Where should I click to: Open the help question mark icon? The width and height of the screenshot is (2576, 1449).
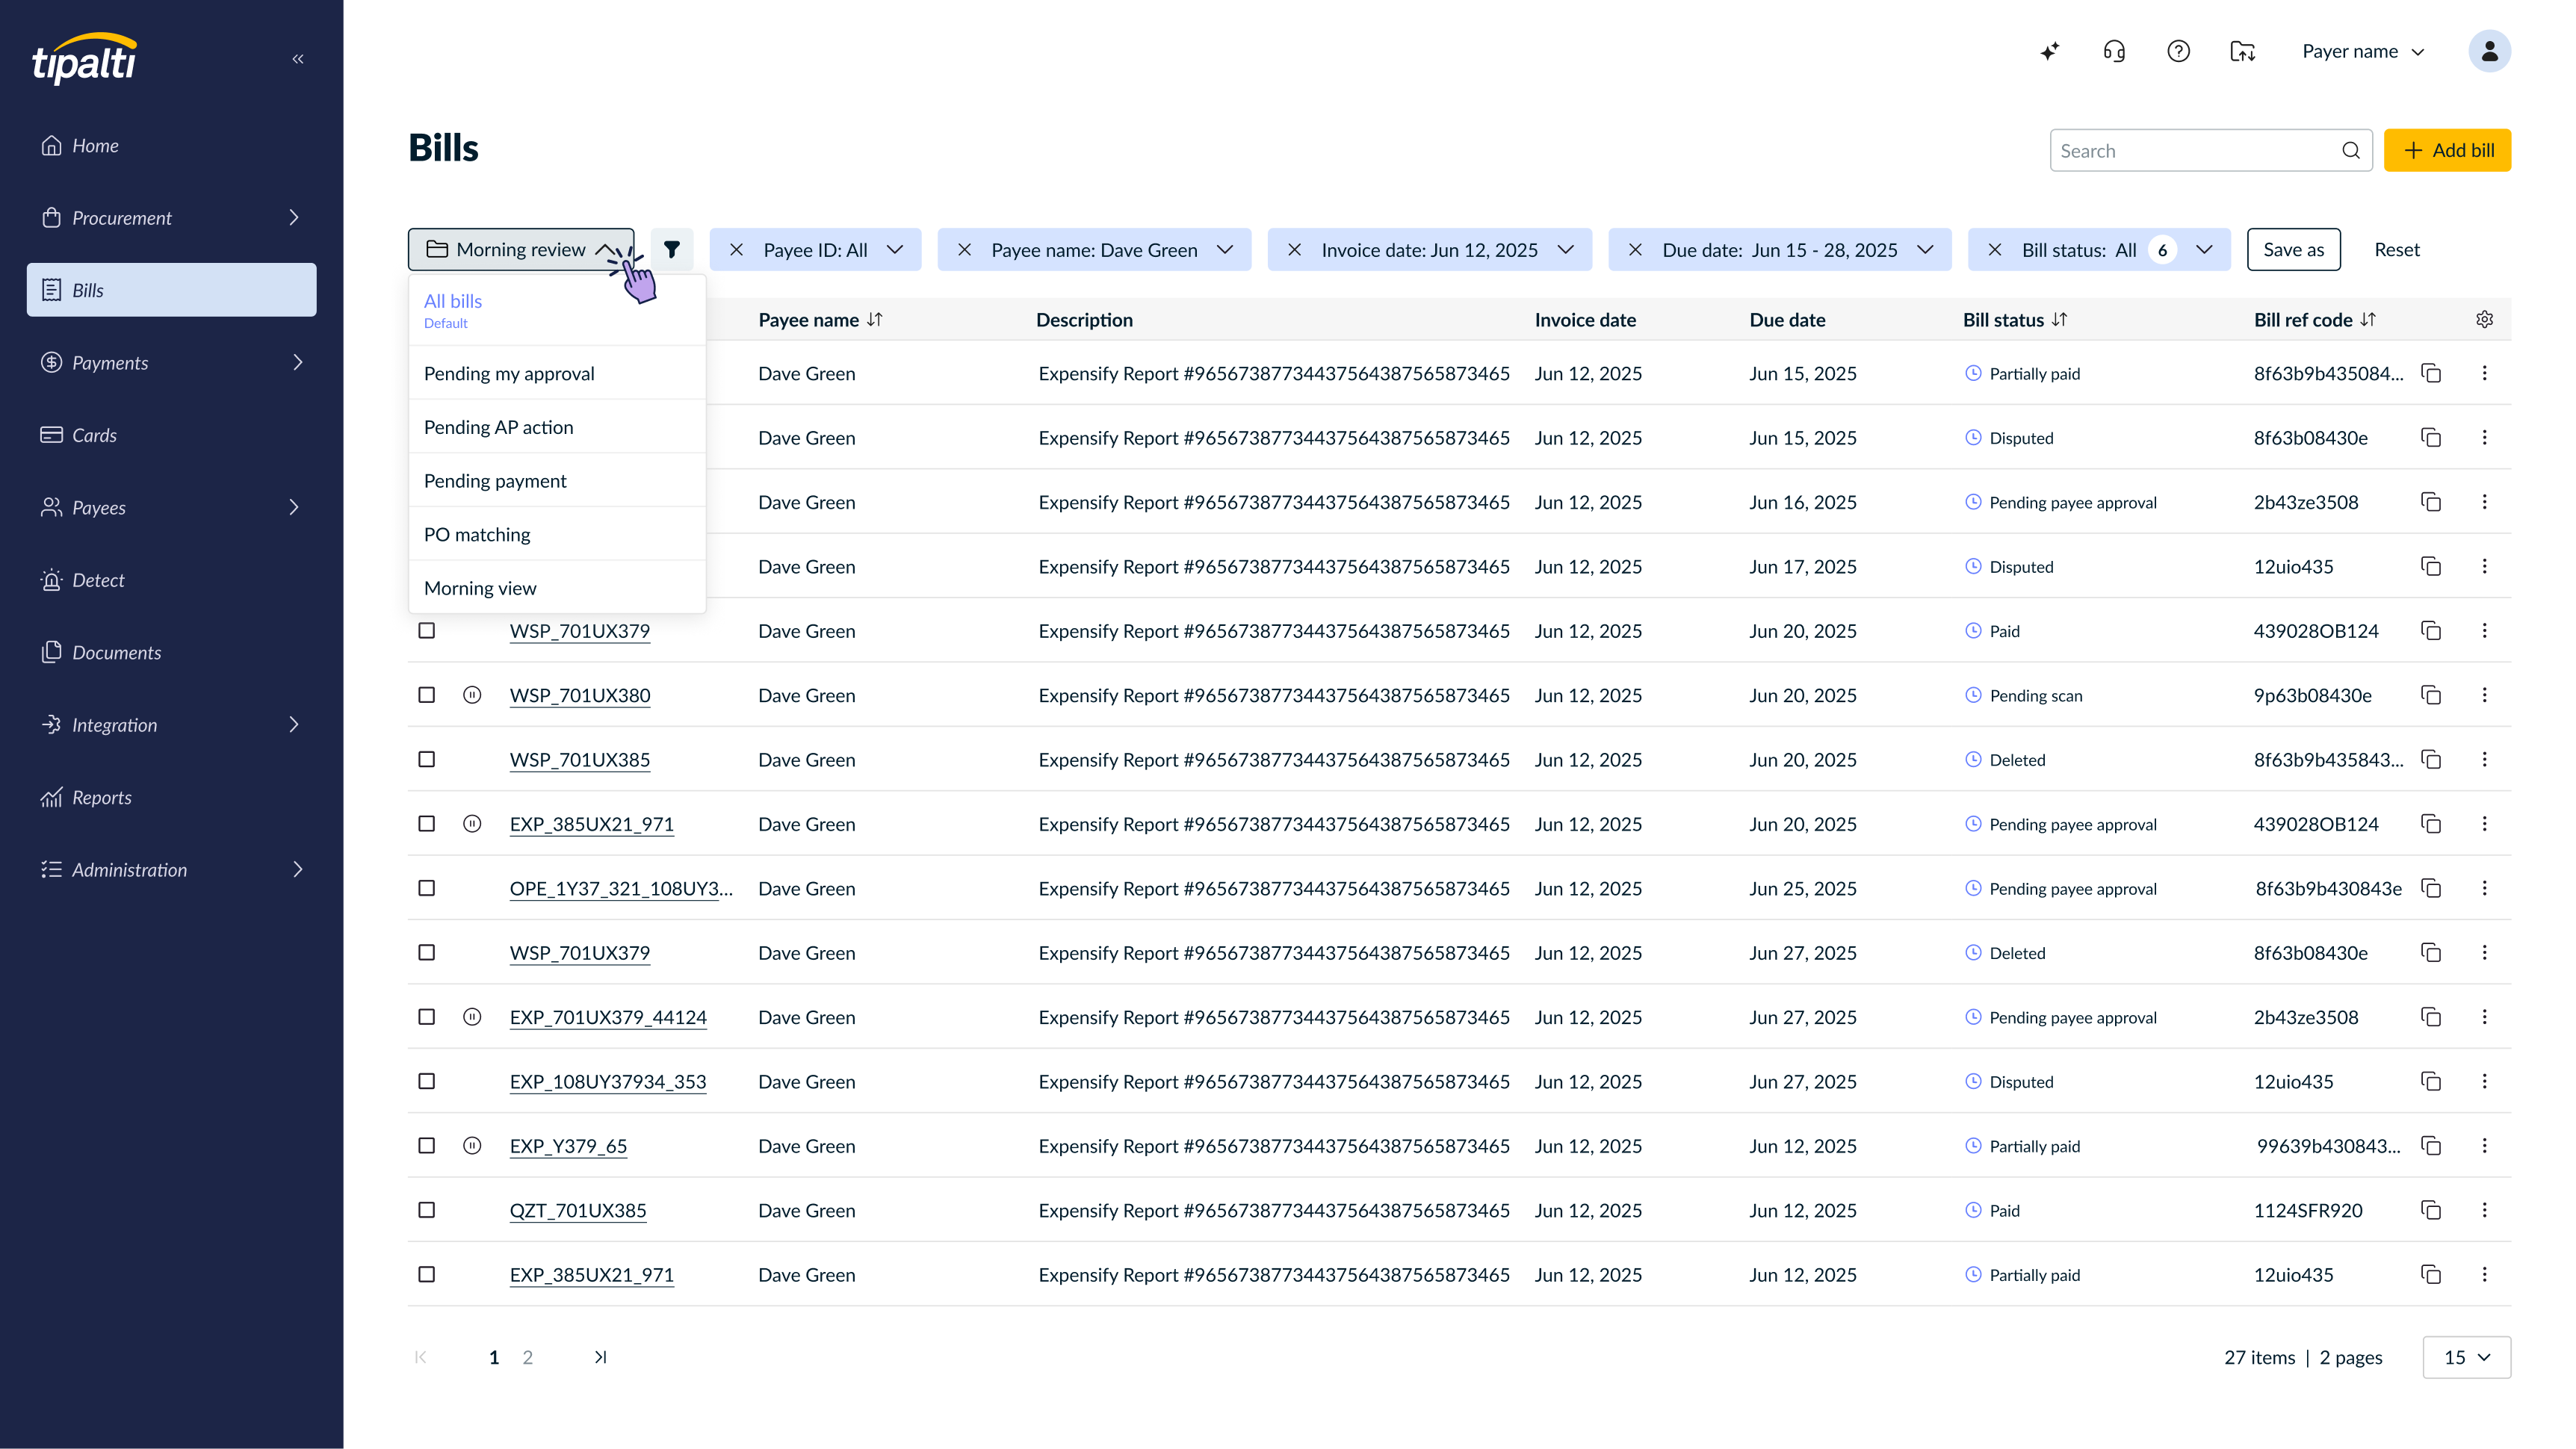pyautogui.click(x=2178, y=51)
